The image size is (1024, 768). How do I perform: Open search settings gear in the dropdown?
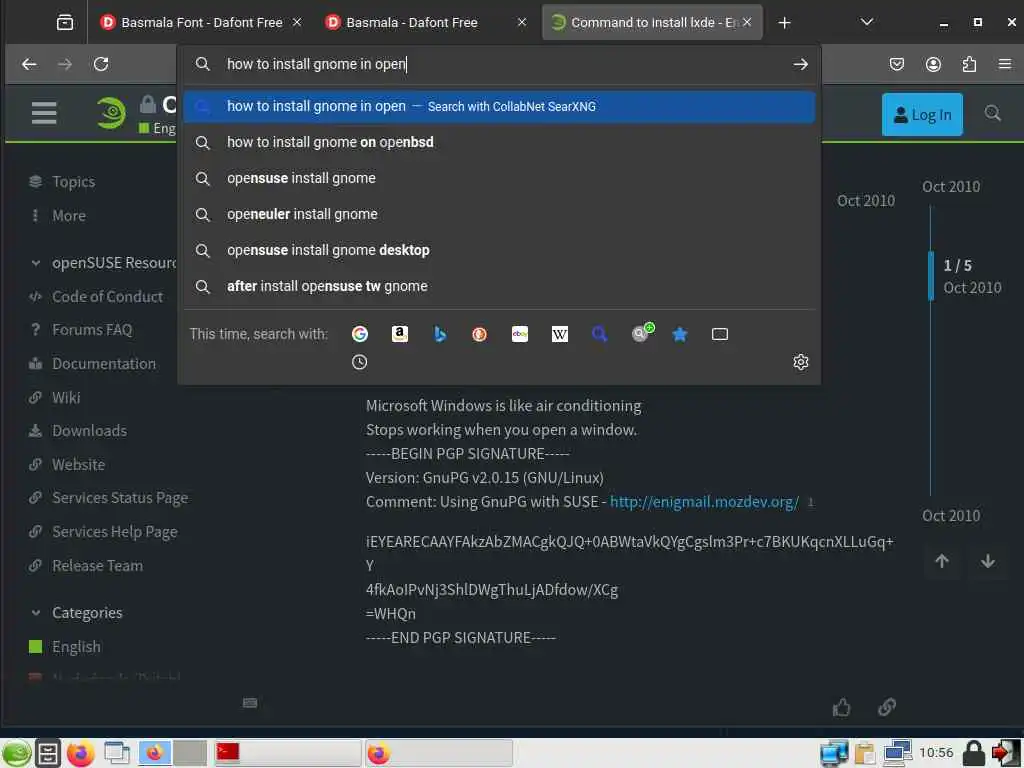[x=801, y=362]
